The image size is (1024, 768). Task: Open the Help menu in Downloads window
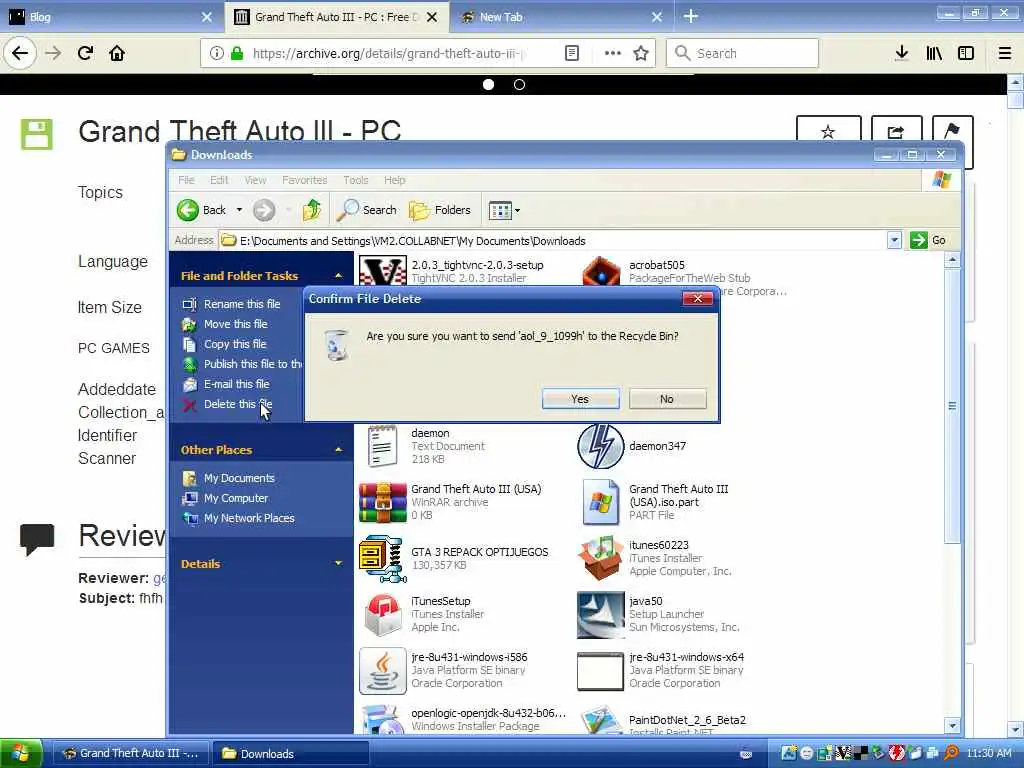(x=394, y=180)
